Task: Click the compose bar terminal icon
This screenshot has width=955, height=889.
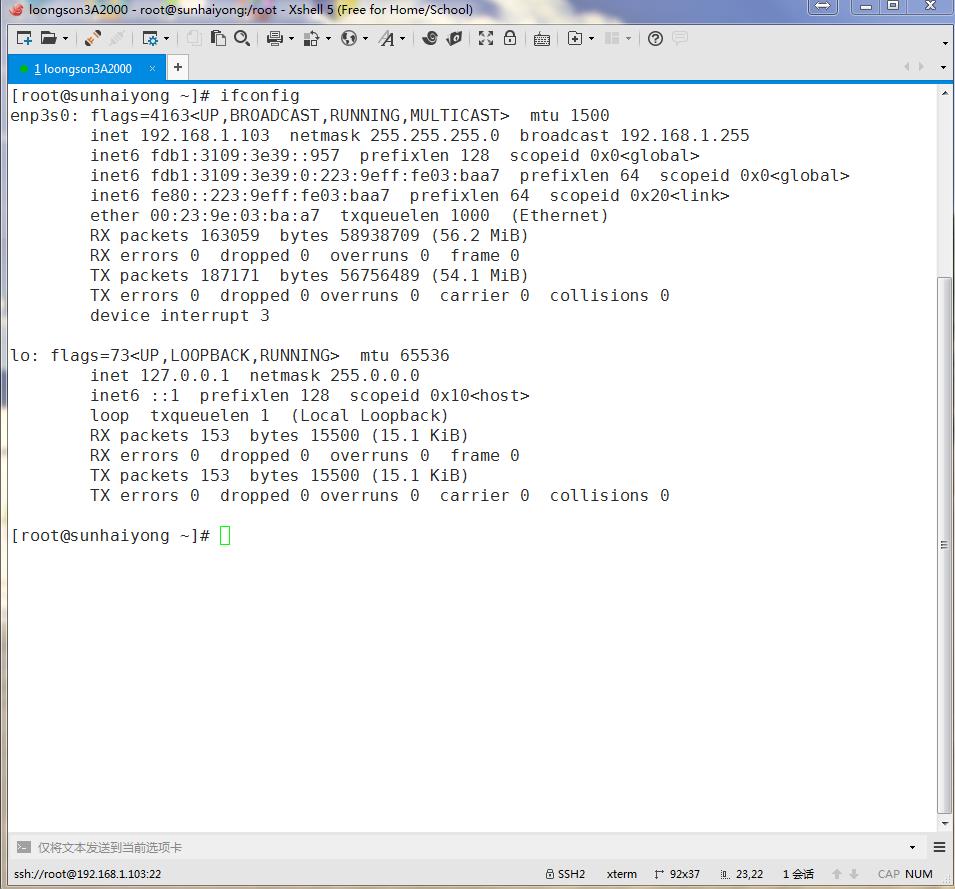Action: tap(23, 847)
